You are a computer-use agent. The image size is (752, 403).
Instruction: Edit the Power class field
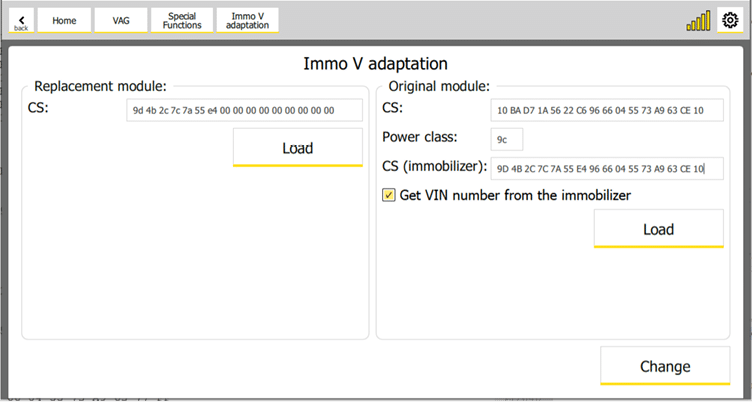click(507, 139)
